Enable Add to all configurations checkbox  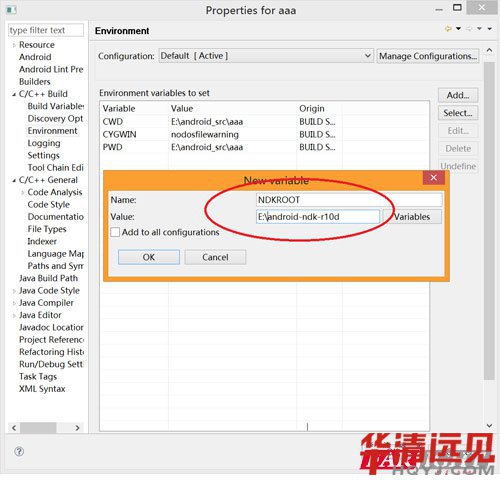tap(115, 232)
